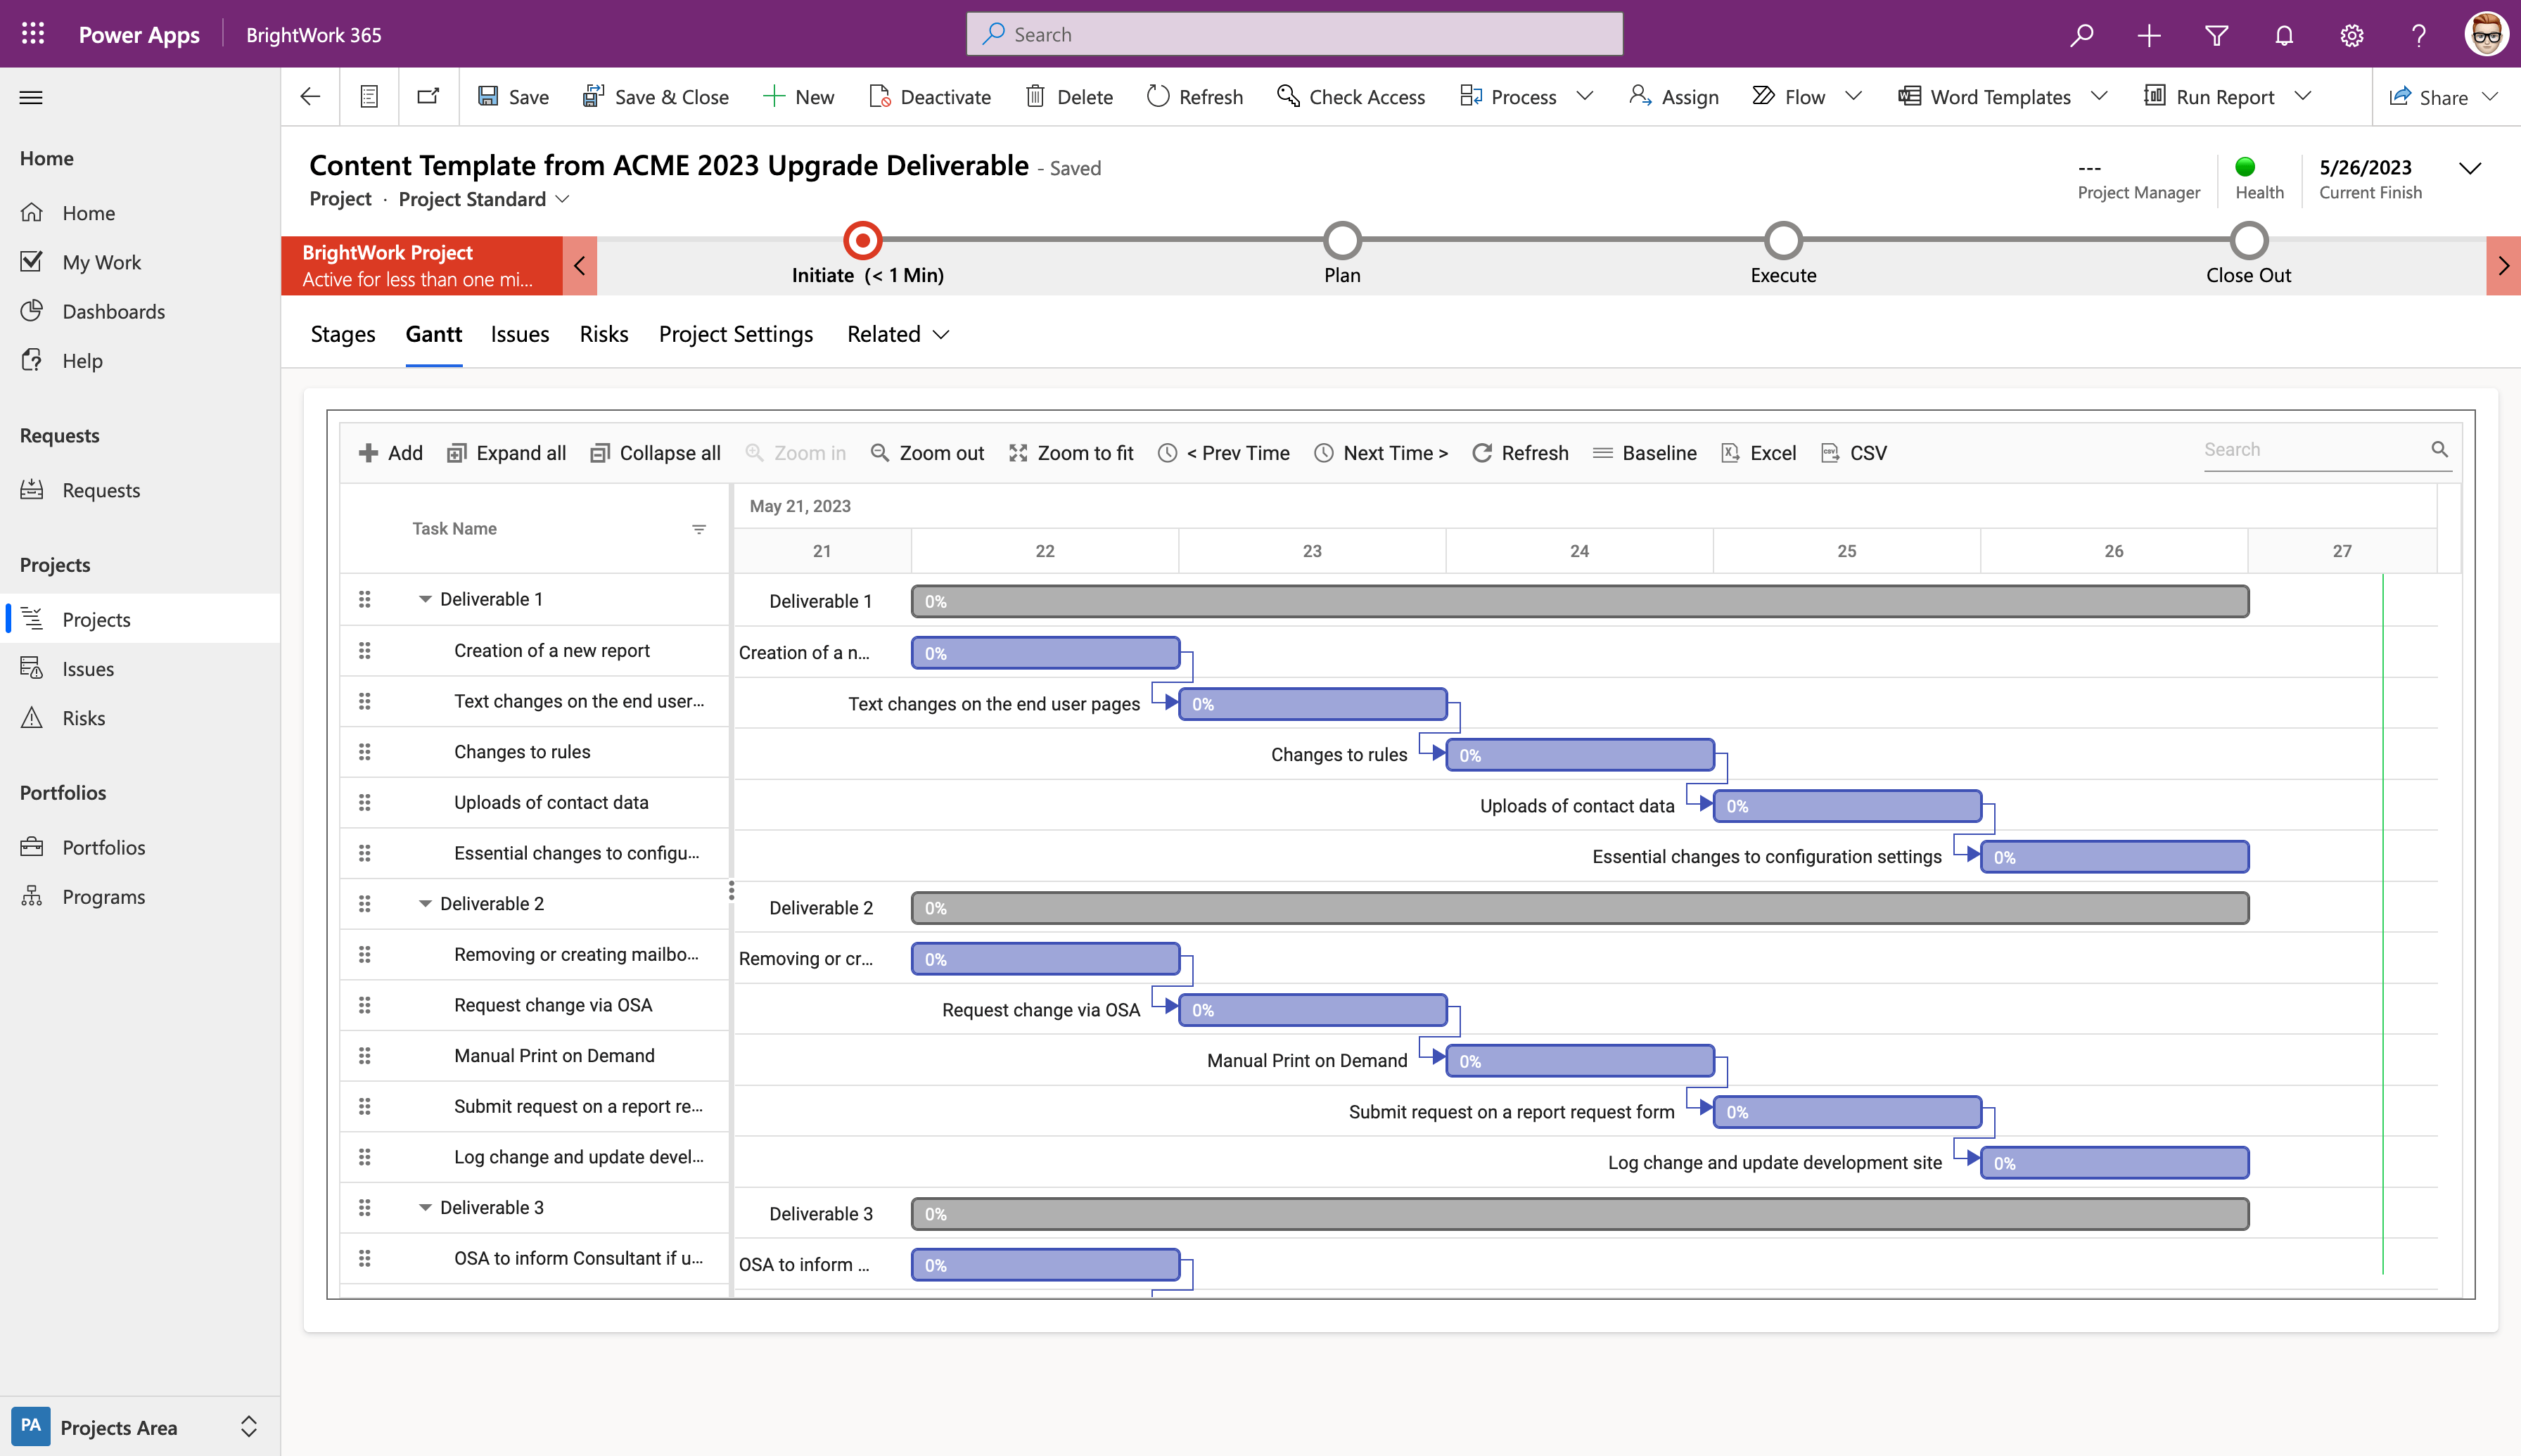Click Collapse all in Gantt toolbar
The width and height of the screenshot is (2521, 1456).
pos(655,453)
